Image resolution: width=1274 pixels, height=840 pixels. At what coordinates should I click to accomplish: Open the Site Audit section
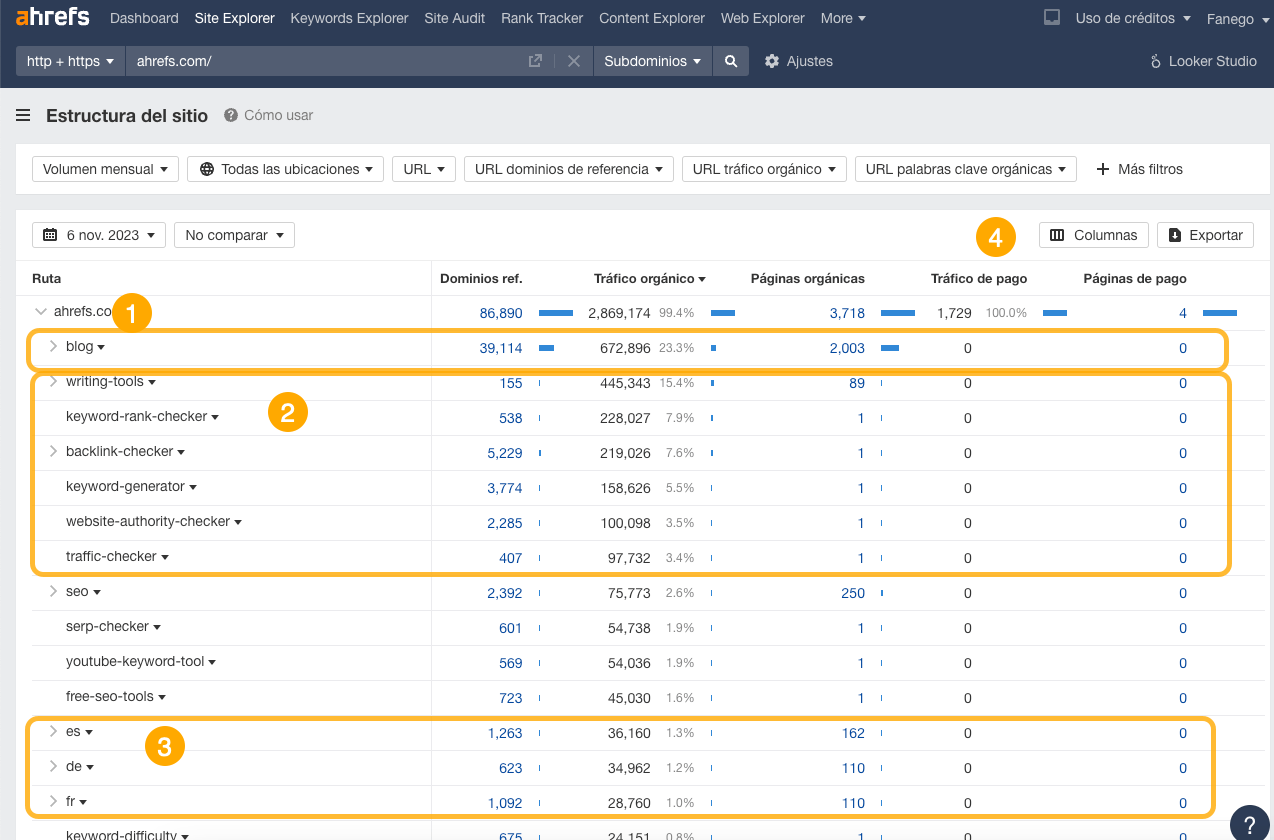tap(454, 18)
